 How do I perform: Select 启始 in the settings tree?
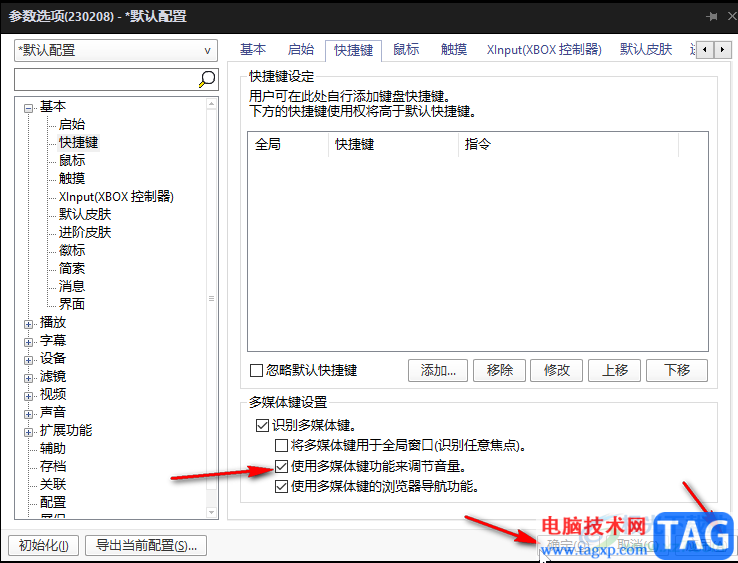pos(72,124)
